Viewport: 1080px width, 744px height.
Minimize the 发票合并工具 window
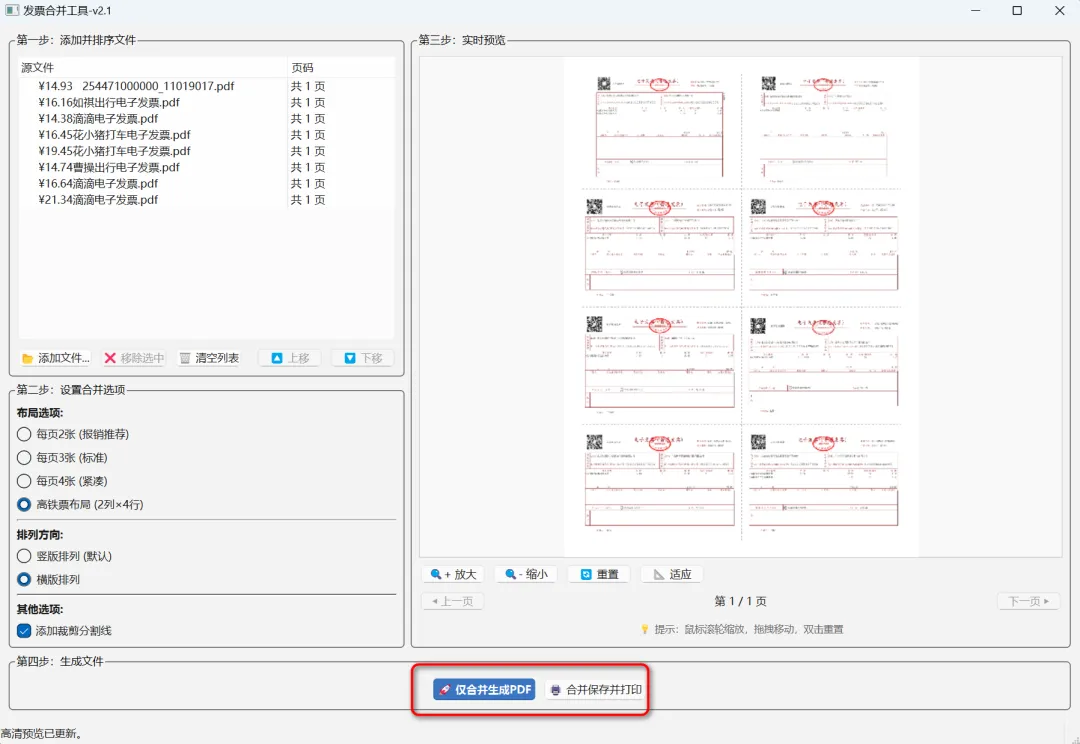tap(975, 10)
